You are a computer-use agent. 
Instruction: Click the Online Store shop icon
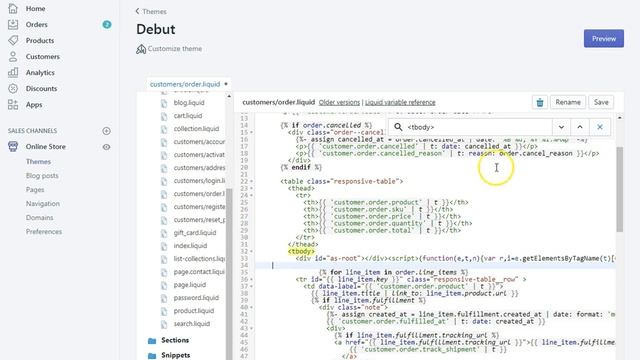click(x=13, y=147)
